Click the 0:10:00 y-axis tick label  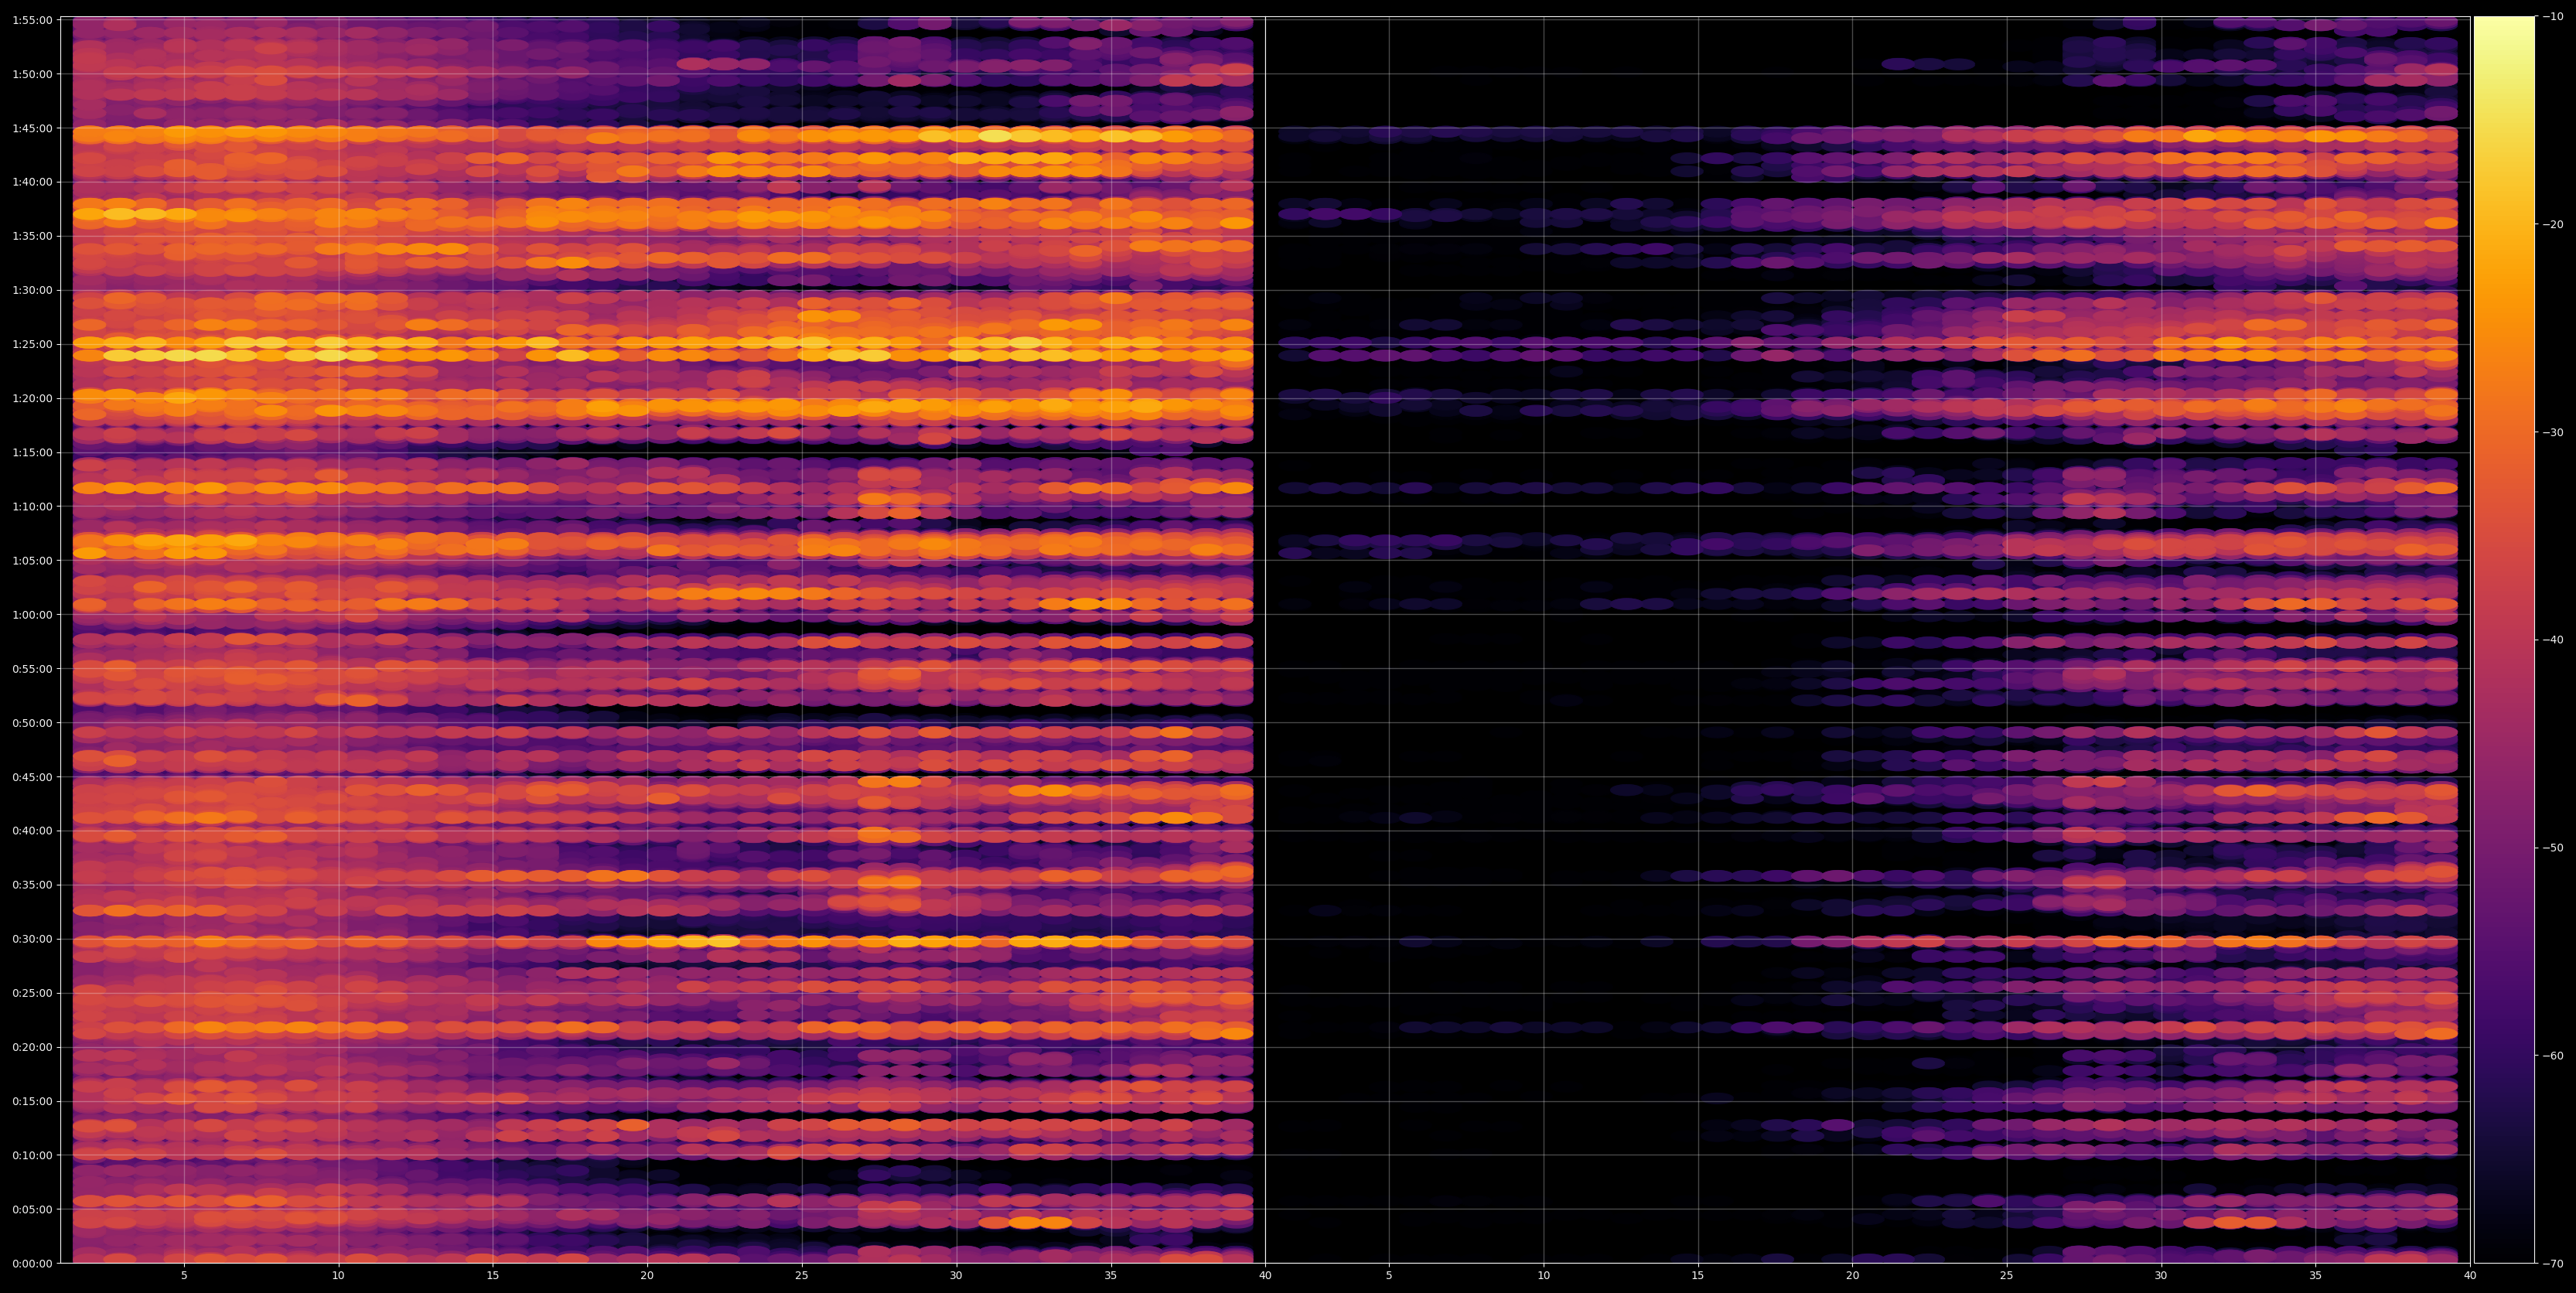[32, 1155]
